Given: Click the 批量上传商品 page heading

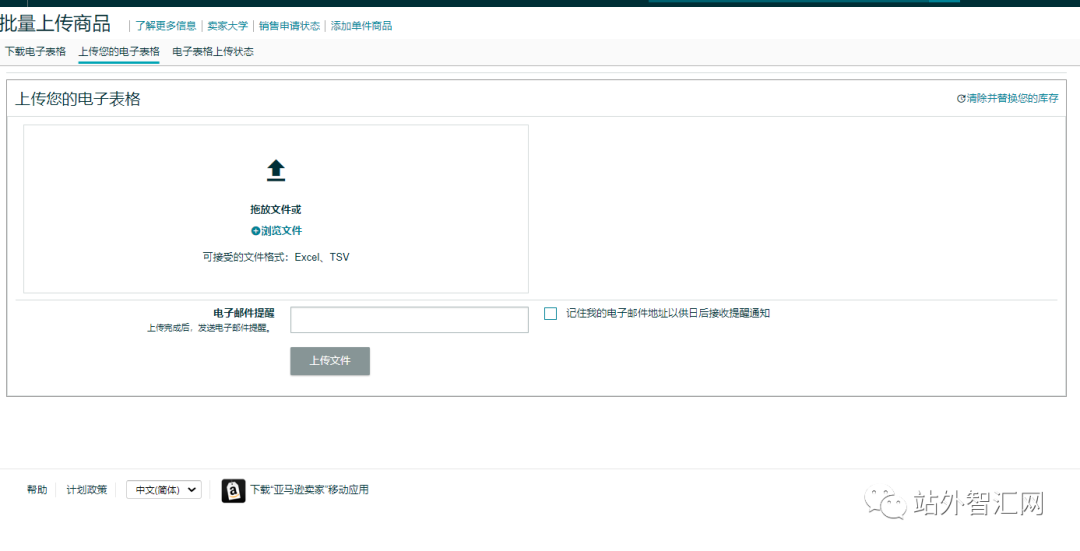Looking at the screenshot, I should [x=55, y=24].
